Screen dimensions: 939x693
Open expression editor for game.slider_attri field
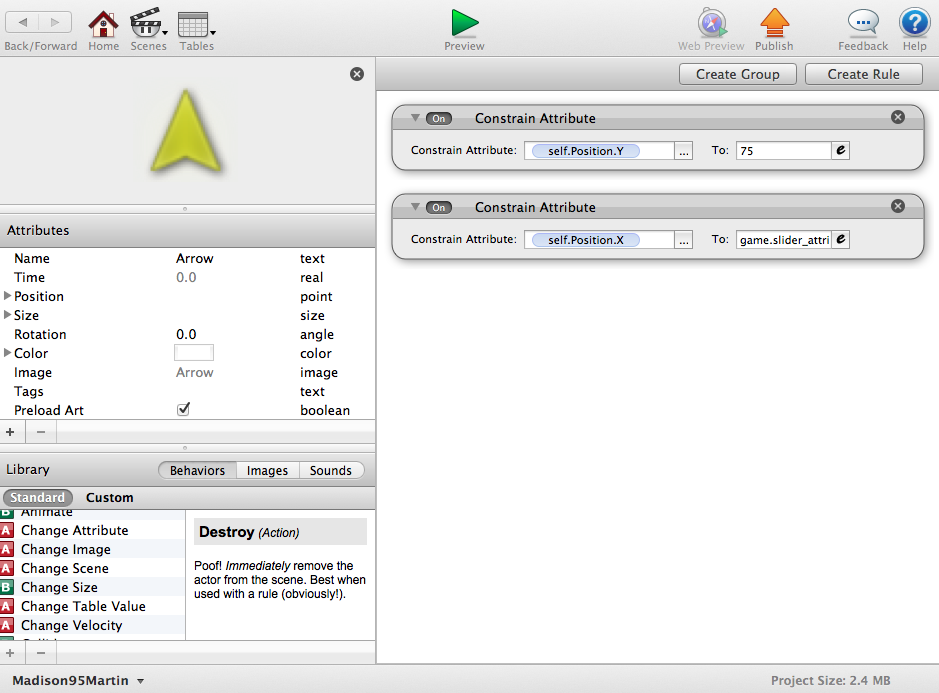click(x=841, y=240)
